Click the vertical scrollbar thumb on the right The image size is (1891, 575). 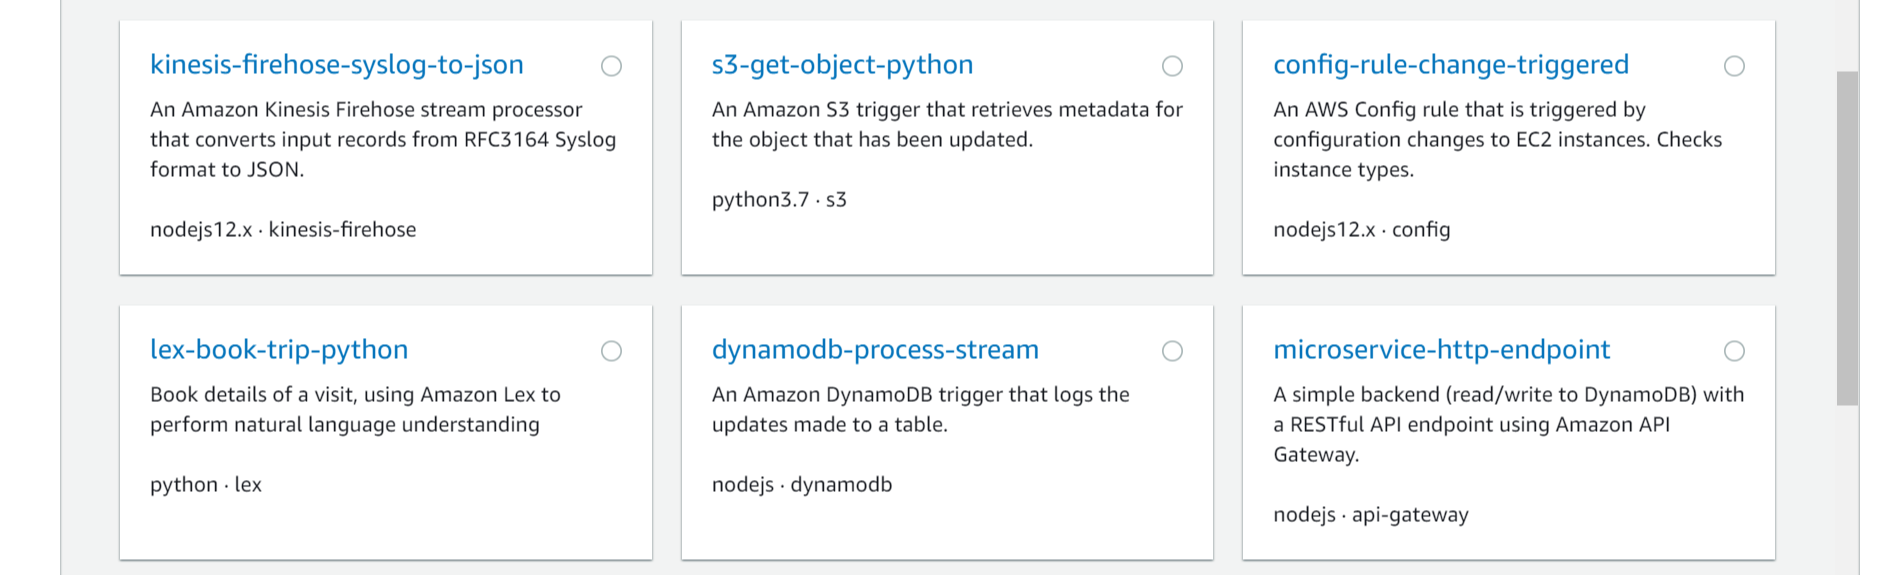pyautogui.click(x=1847, y=238)
